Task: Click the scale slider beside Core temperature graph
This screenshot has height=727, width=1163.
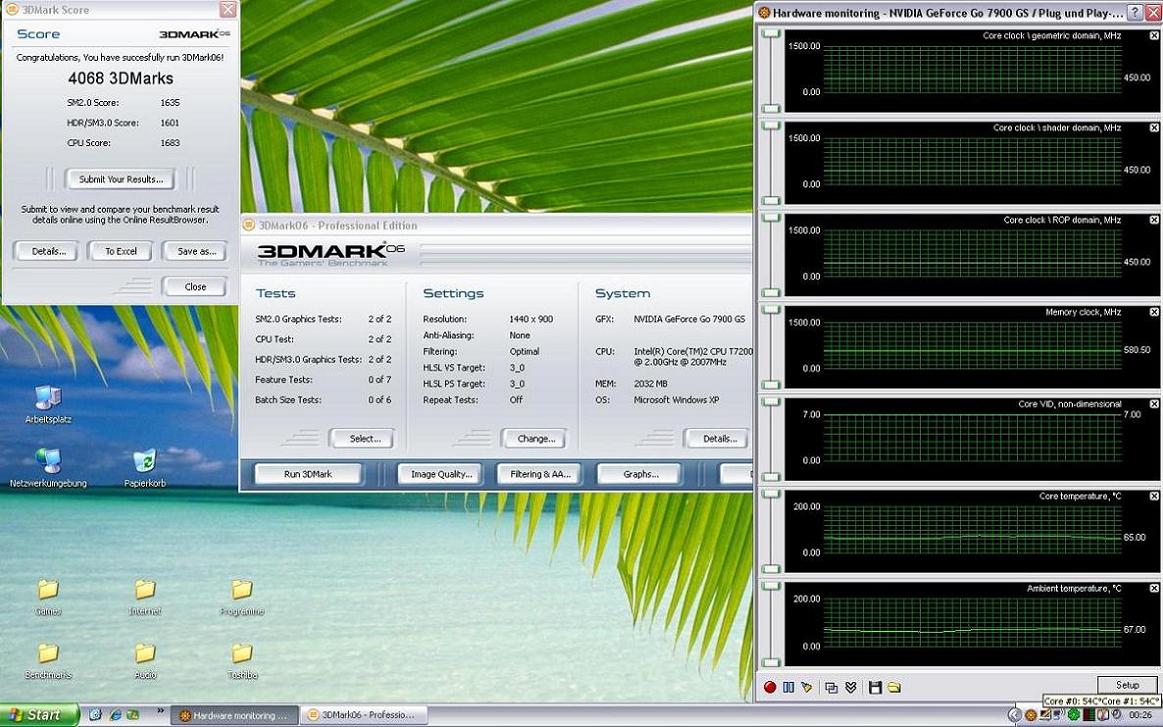Action: tap(771, 531)
